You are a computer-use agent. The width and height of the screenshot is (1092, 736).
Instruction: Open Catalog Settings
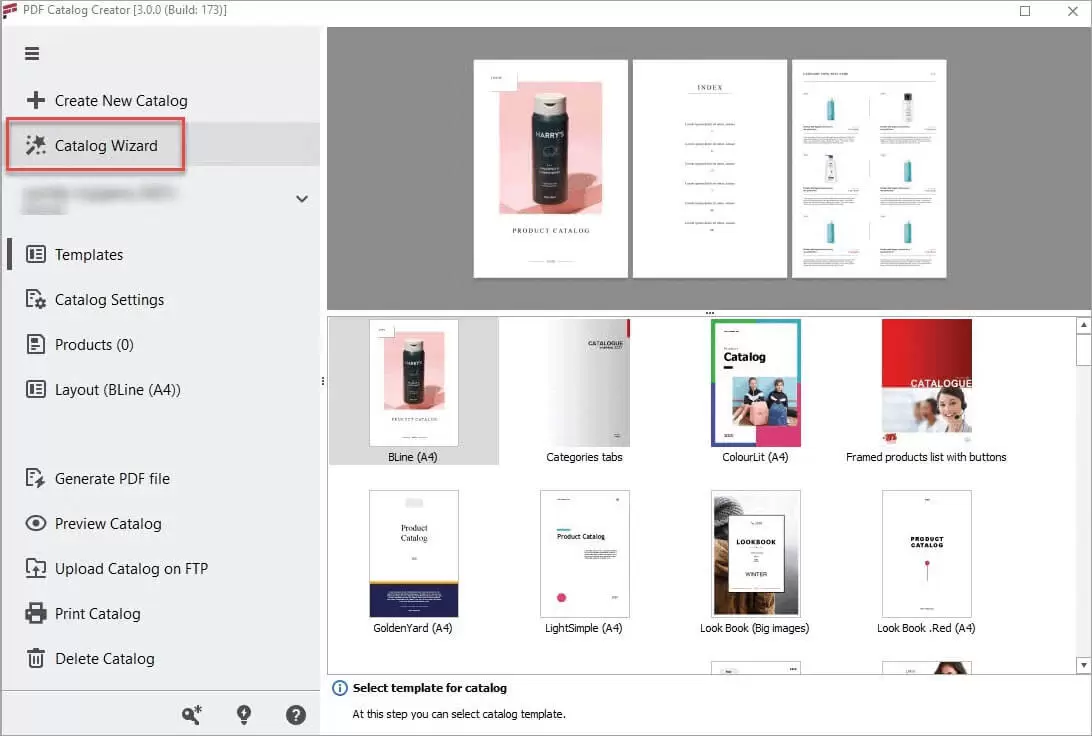[x=109, y=299]
